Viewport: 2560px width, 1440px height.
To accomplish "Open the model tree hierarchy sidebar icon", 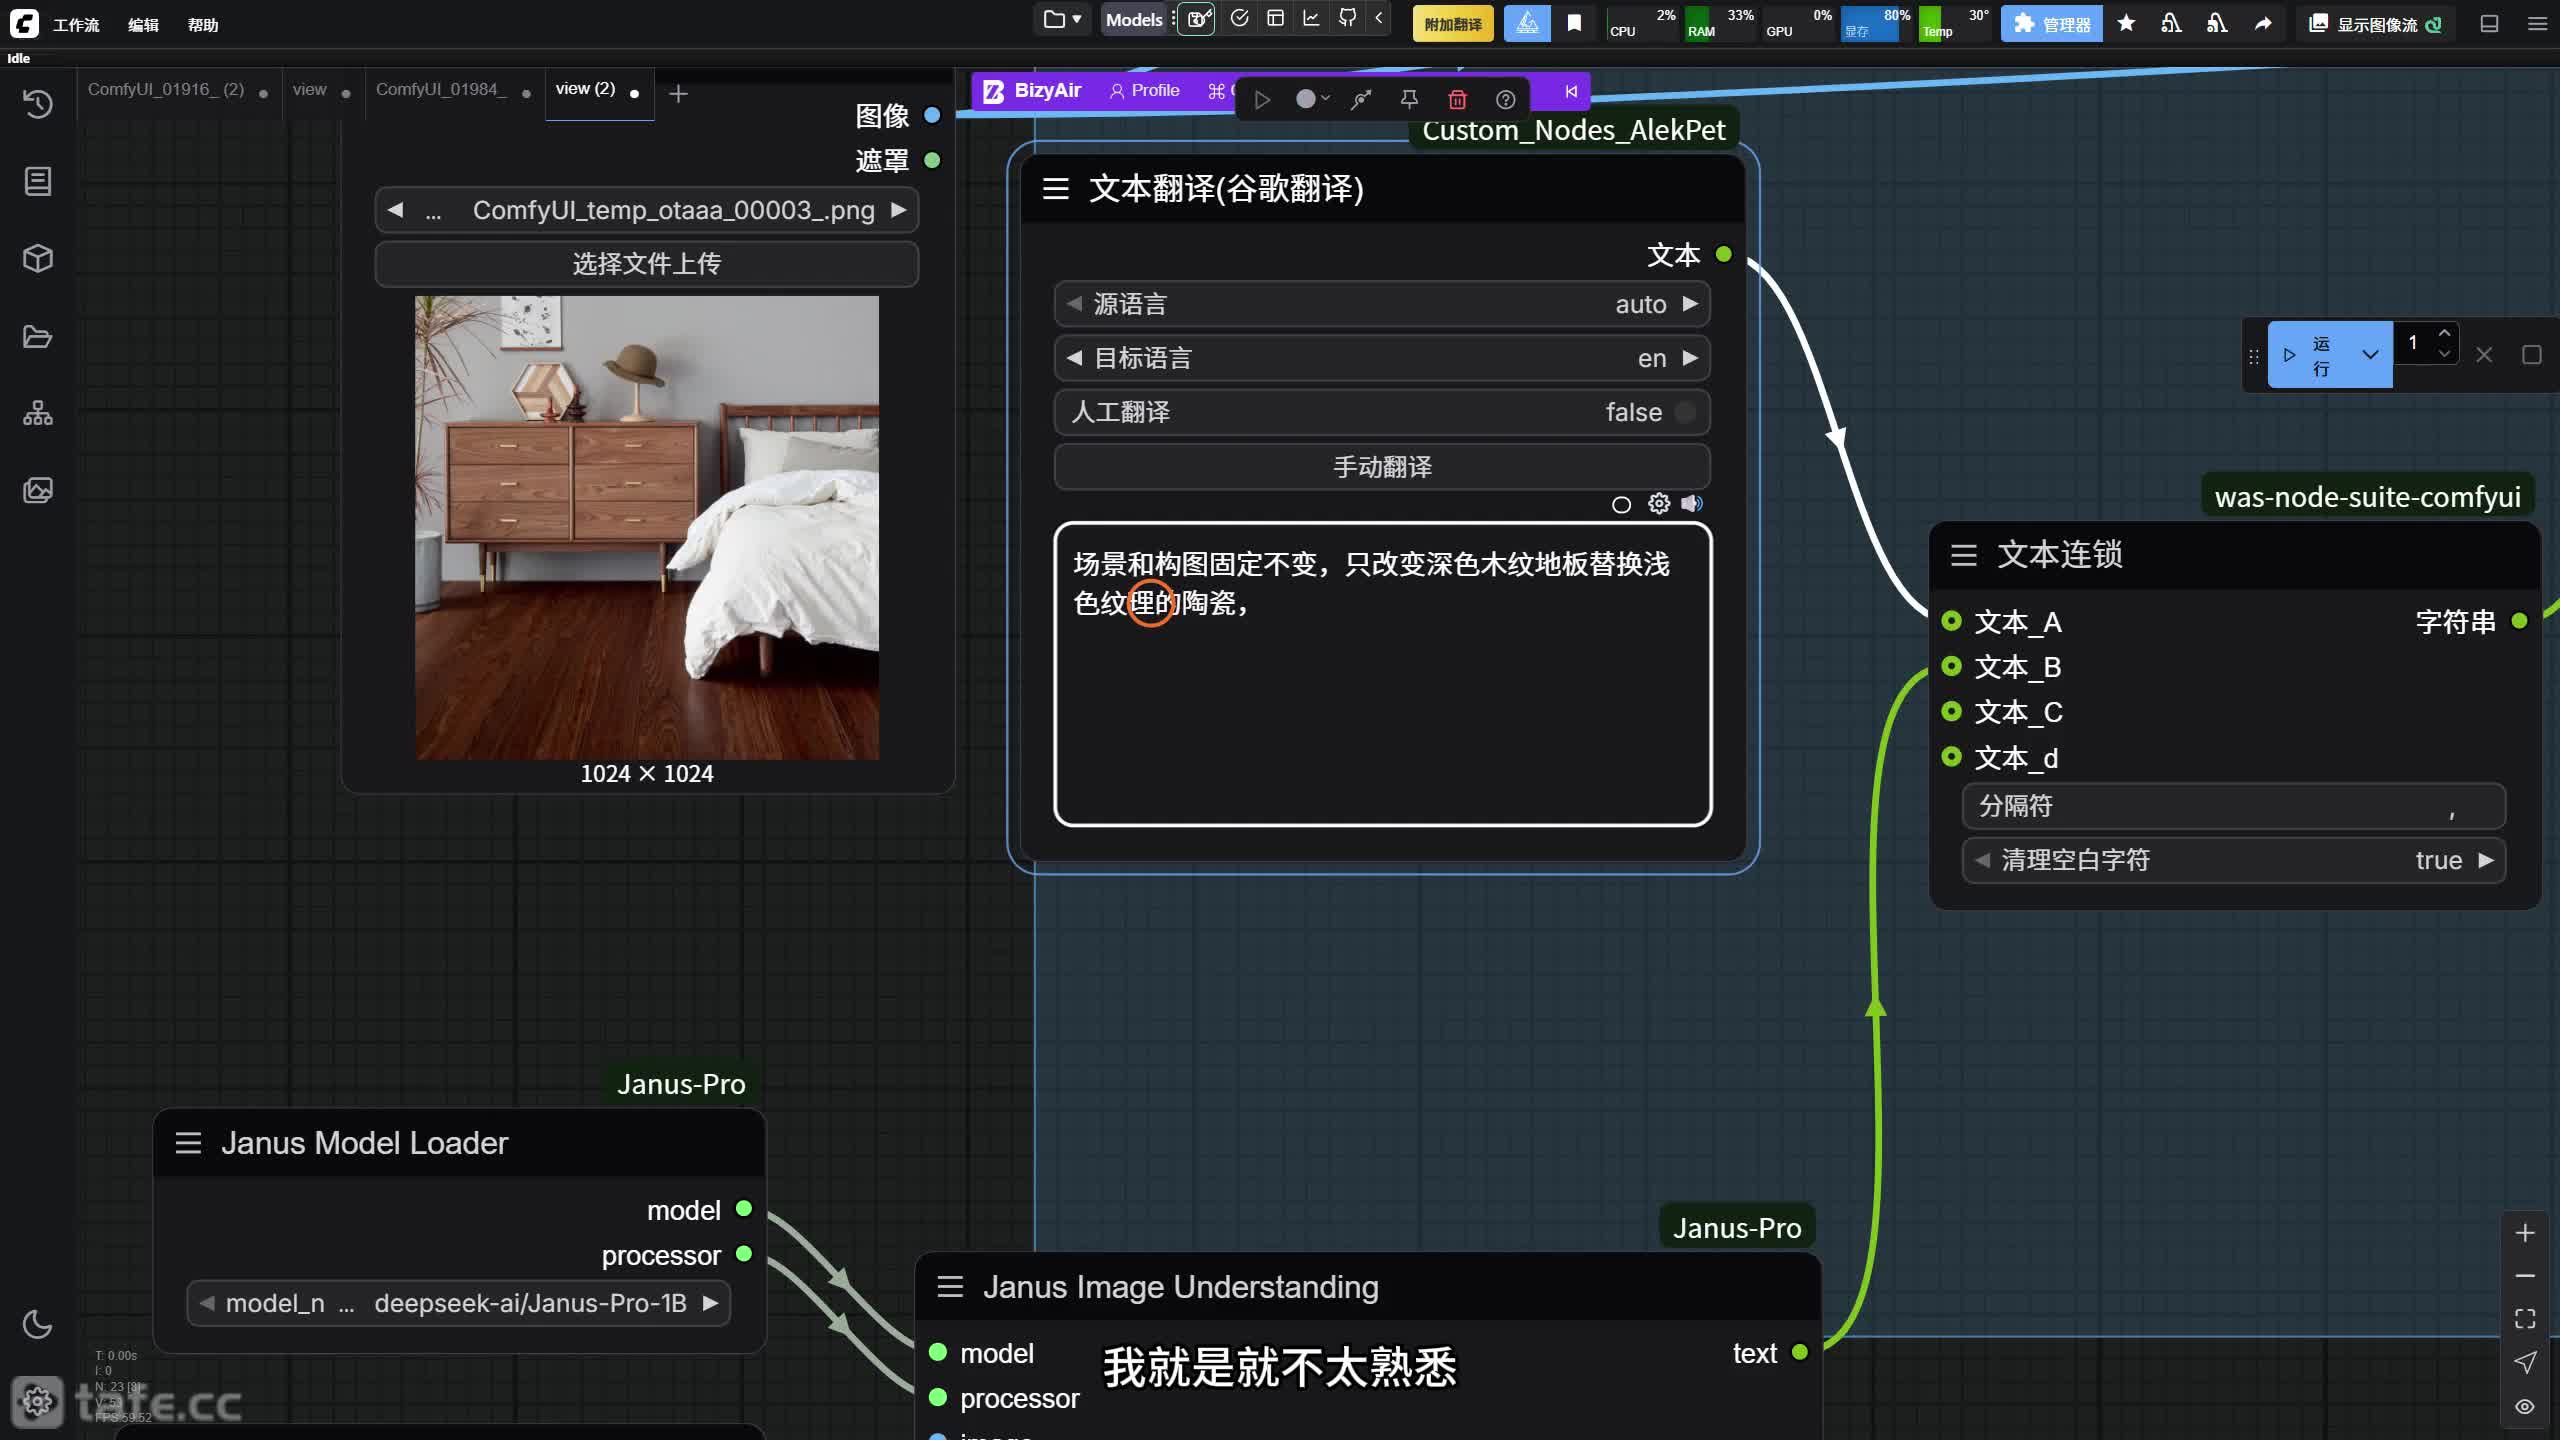I will tap(38, 413).
